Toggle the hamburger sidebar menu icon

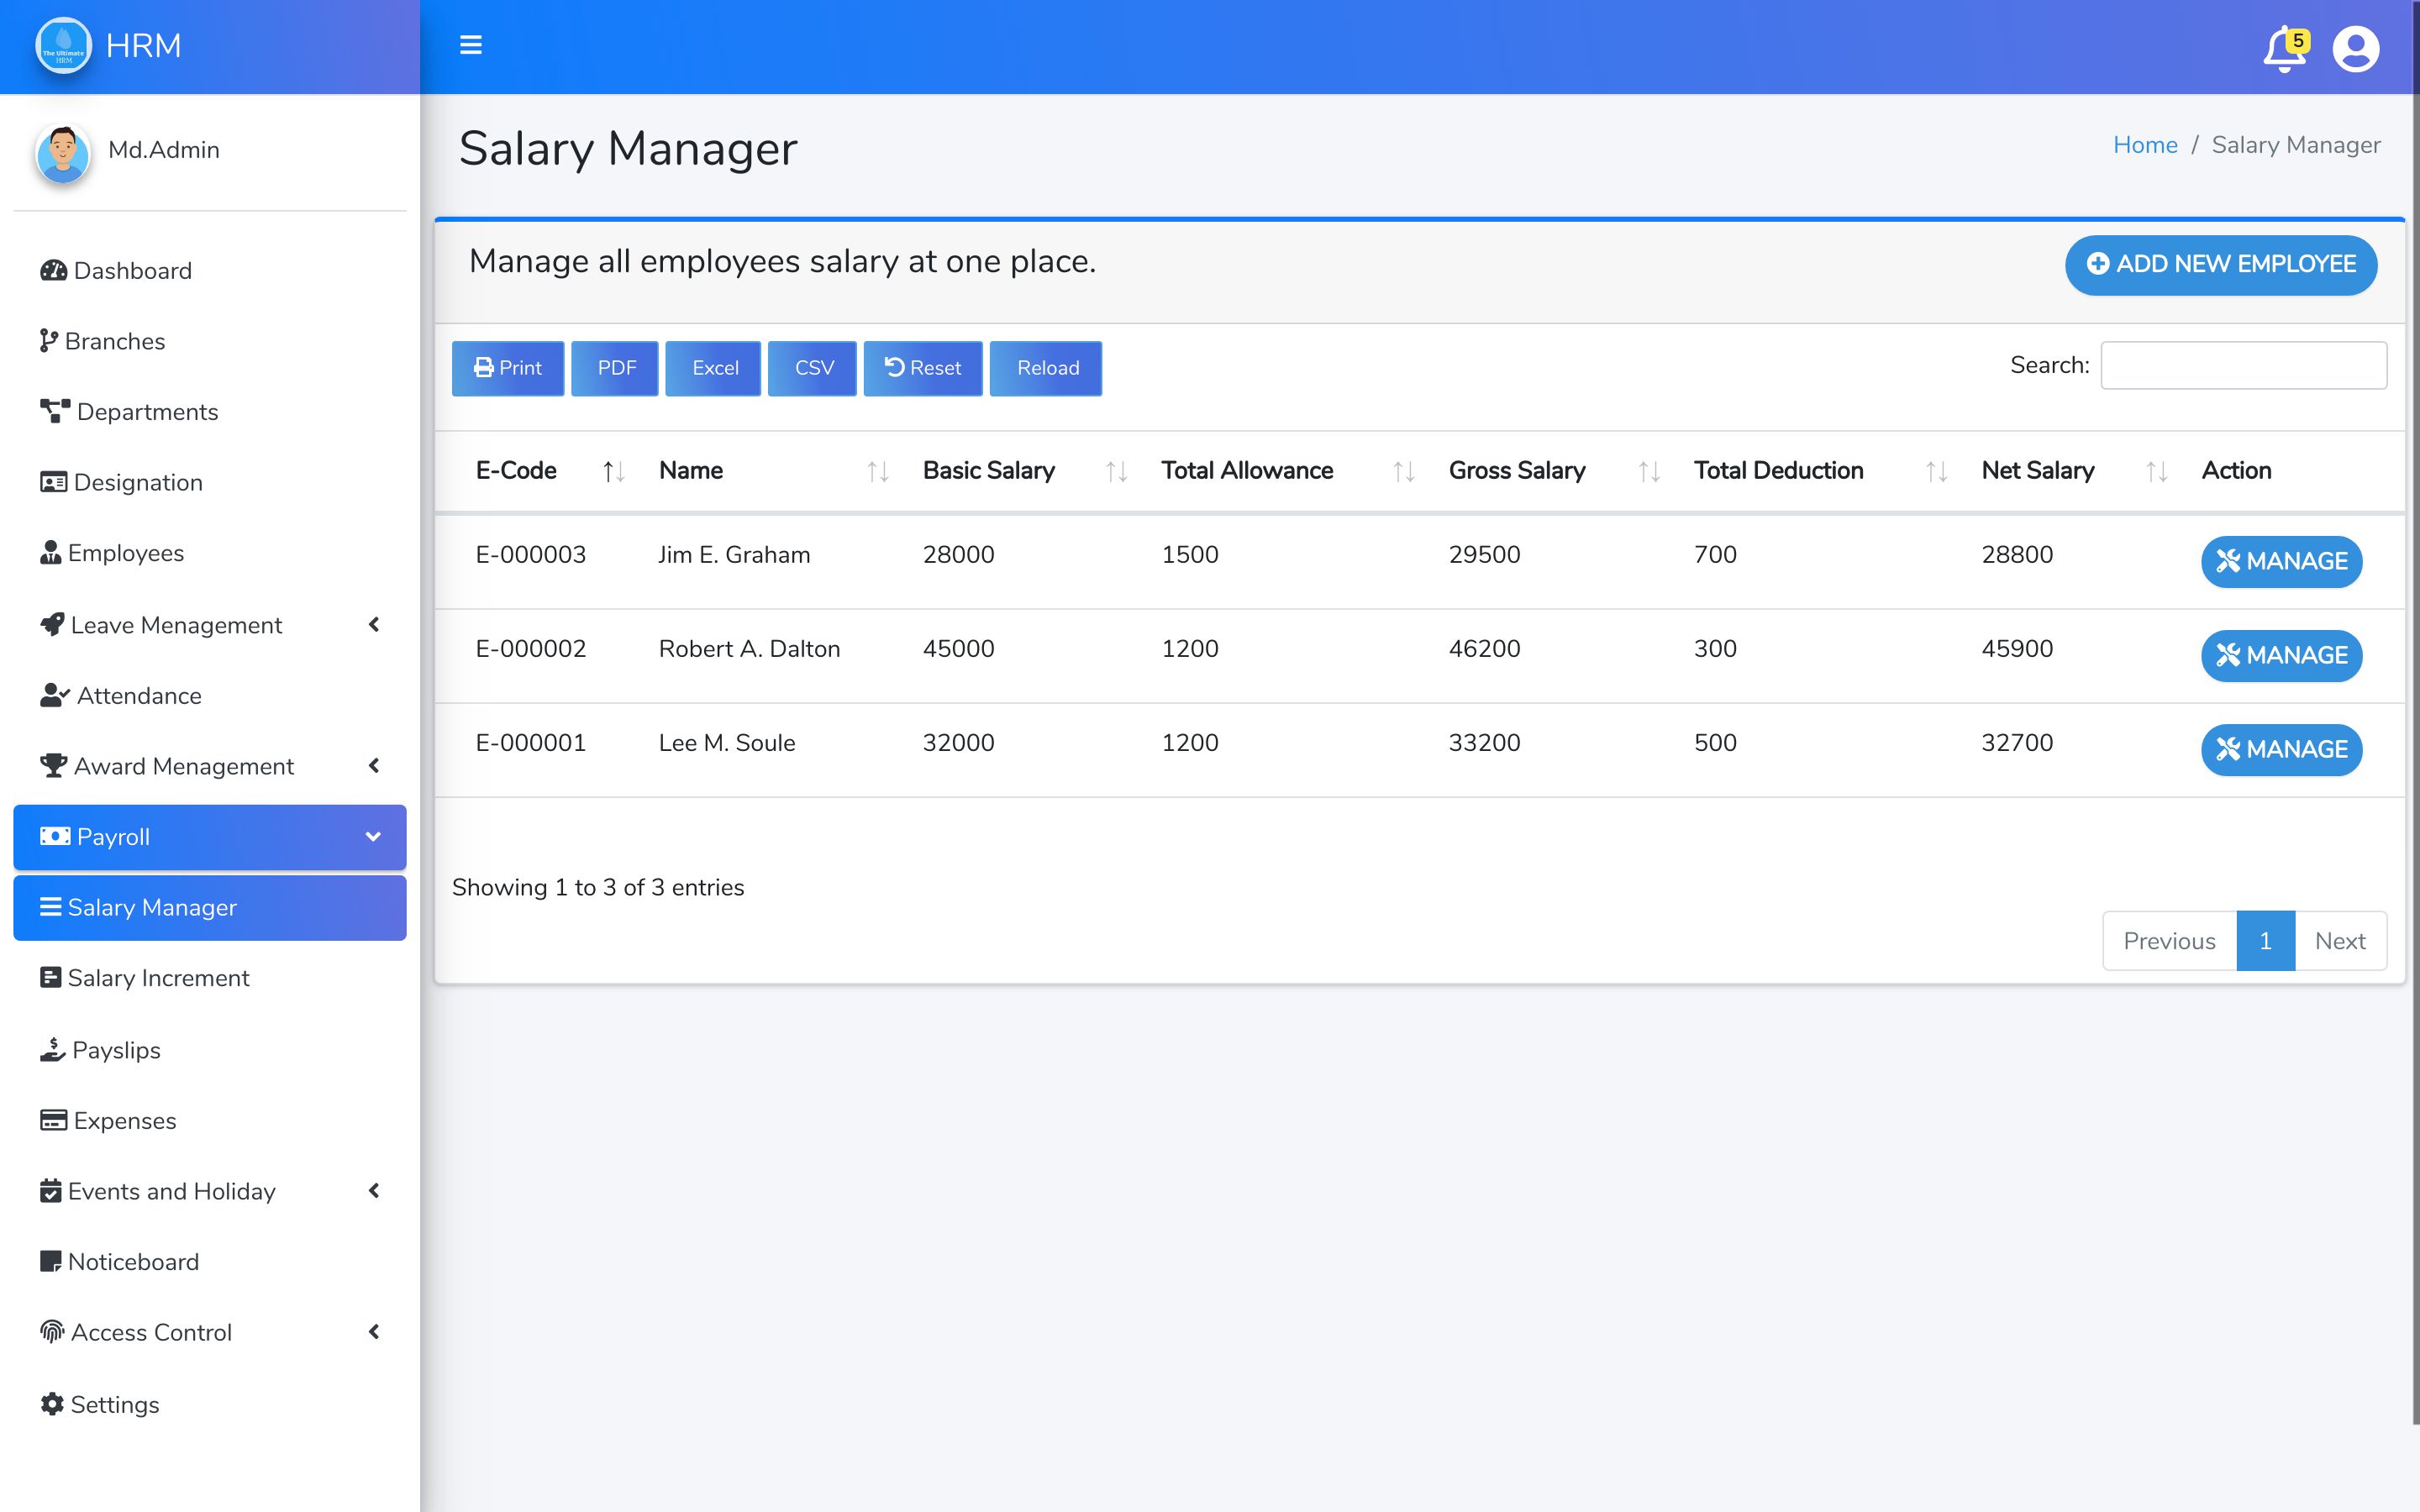(x=470, y=45)
